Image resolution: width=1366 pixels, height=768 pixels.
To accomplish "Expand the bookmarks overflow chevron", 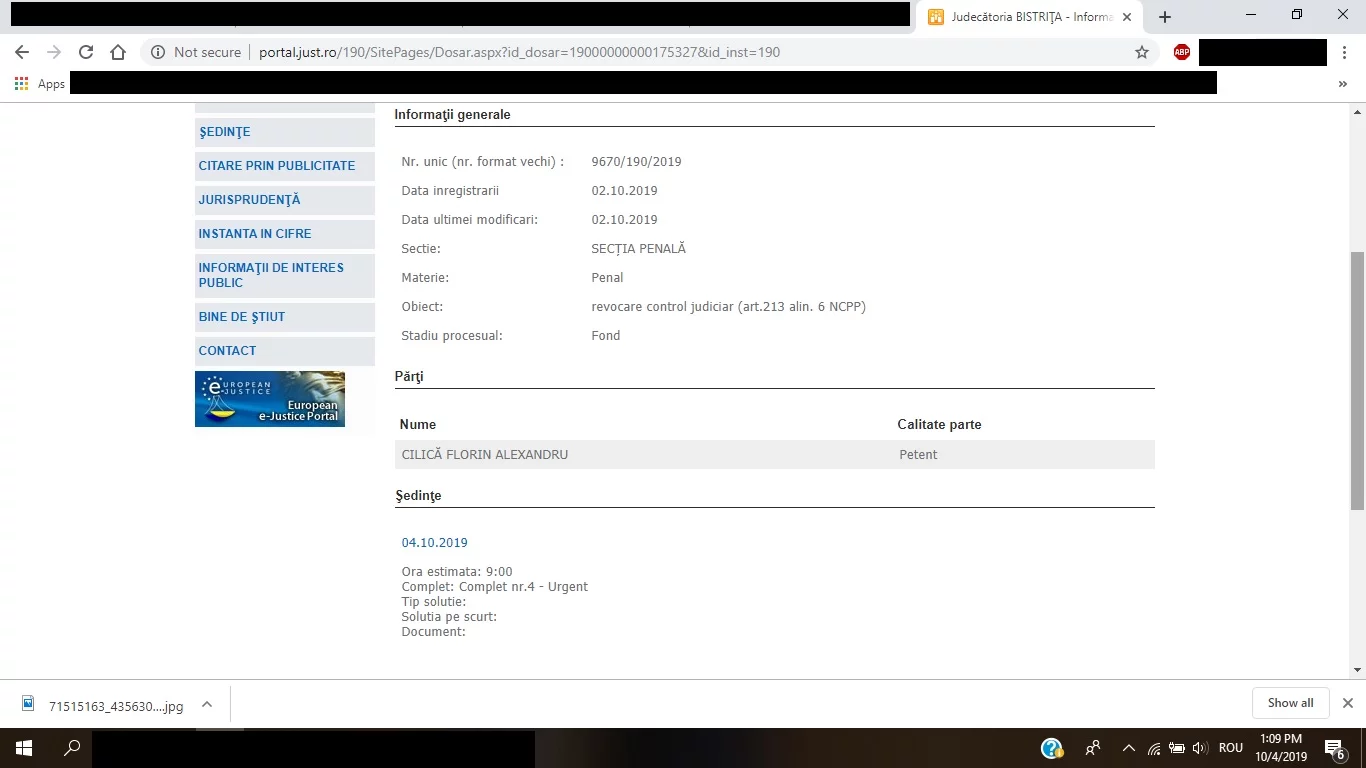I will pos(1342,84).
